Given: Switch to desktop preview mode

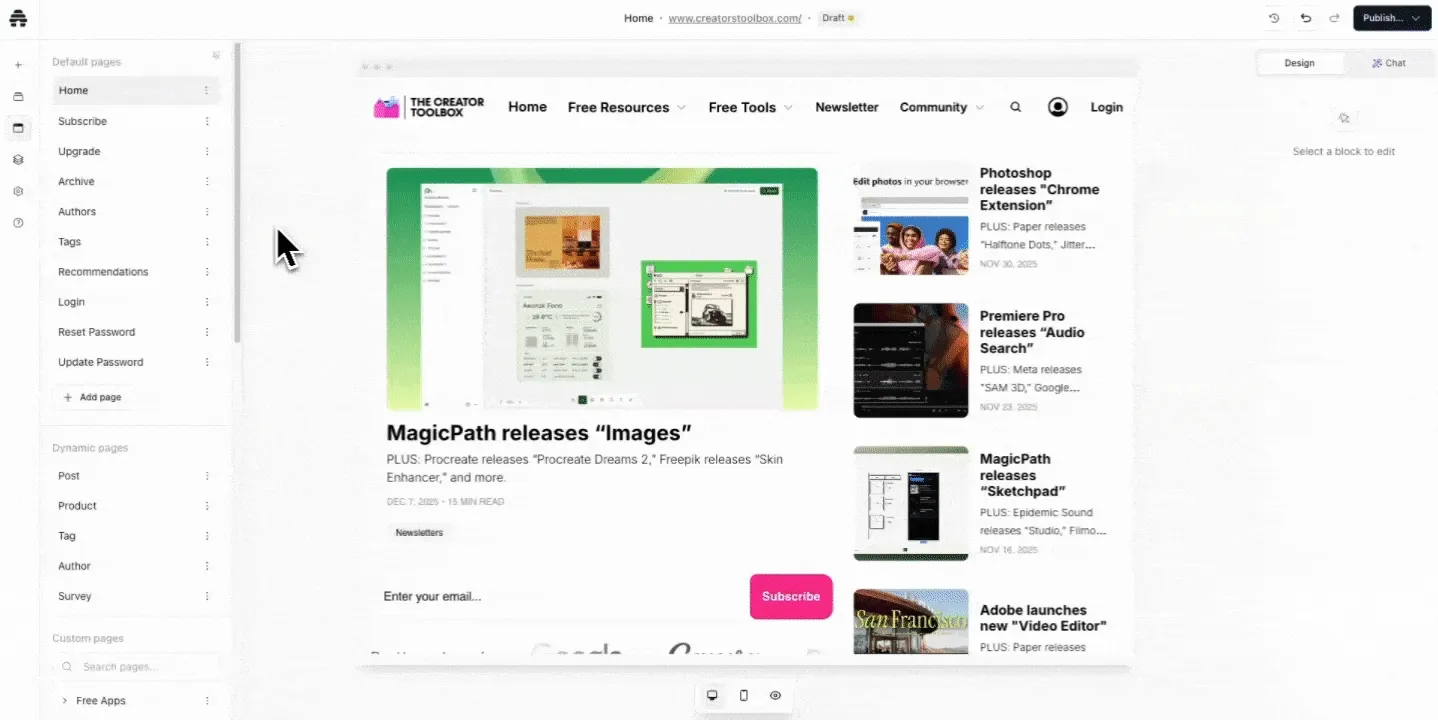Looking at the screenshot, I should (x=712, y=695).
